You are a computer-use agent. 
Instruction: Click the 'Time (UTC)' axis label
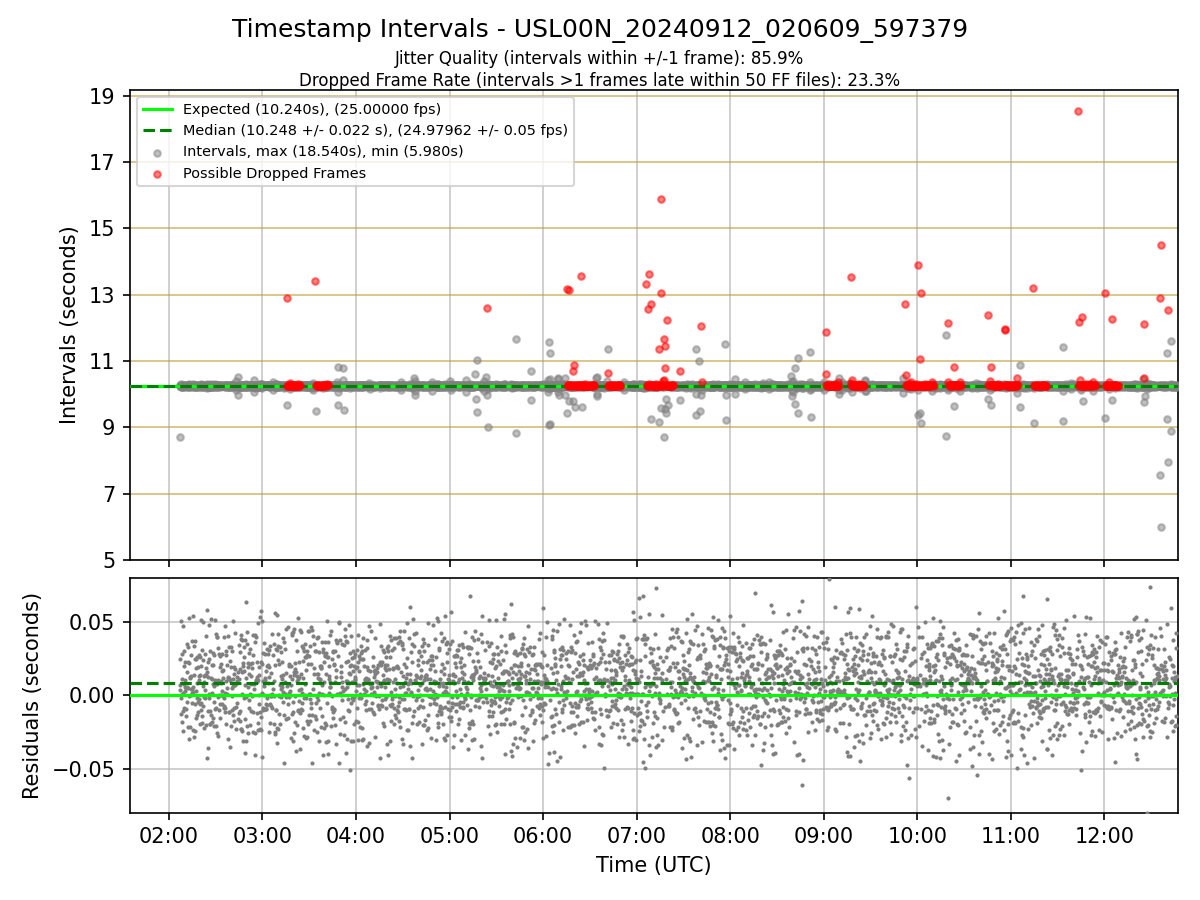coord(653,865)
